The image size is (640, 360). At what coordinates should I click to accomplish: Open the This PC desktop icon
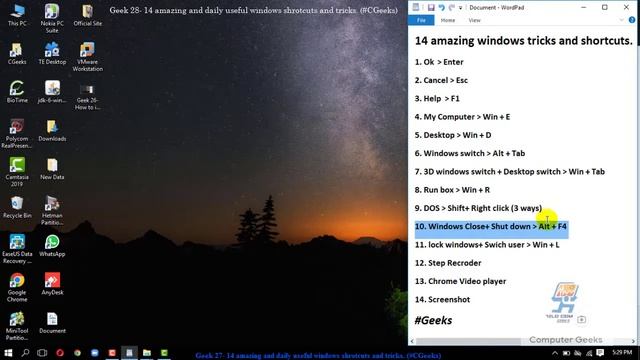(x=17, y=16)
